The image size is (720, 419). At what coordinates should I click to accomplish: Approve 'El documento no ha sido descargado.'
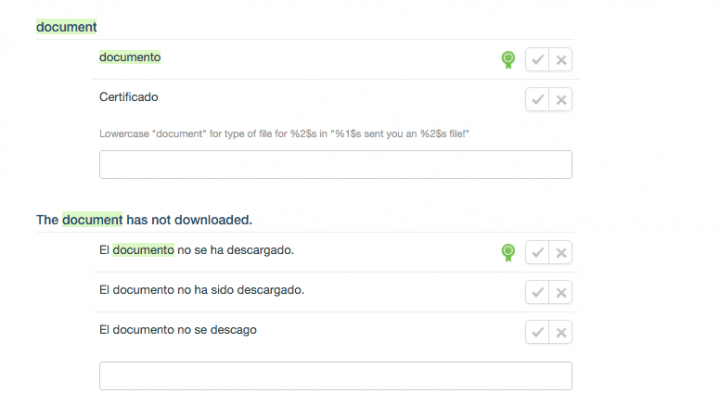[538, 292]
